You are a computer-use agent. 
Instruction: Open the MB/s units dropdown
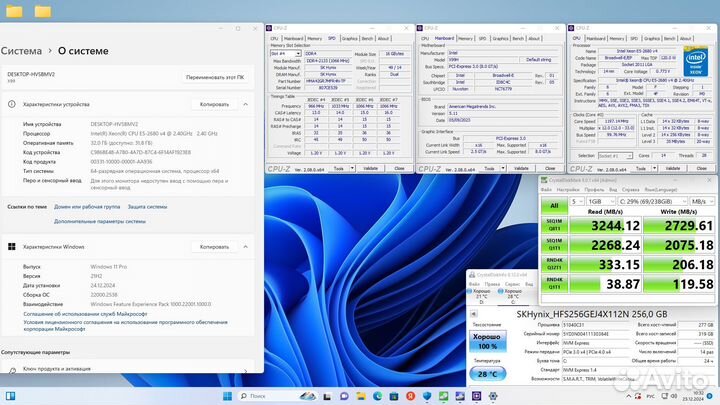702,201
